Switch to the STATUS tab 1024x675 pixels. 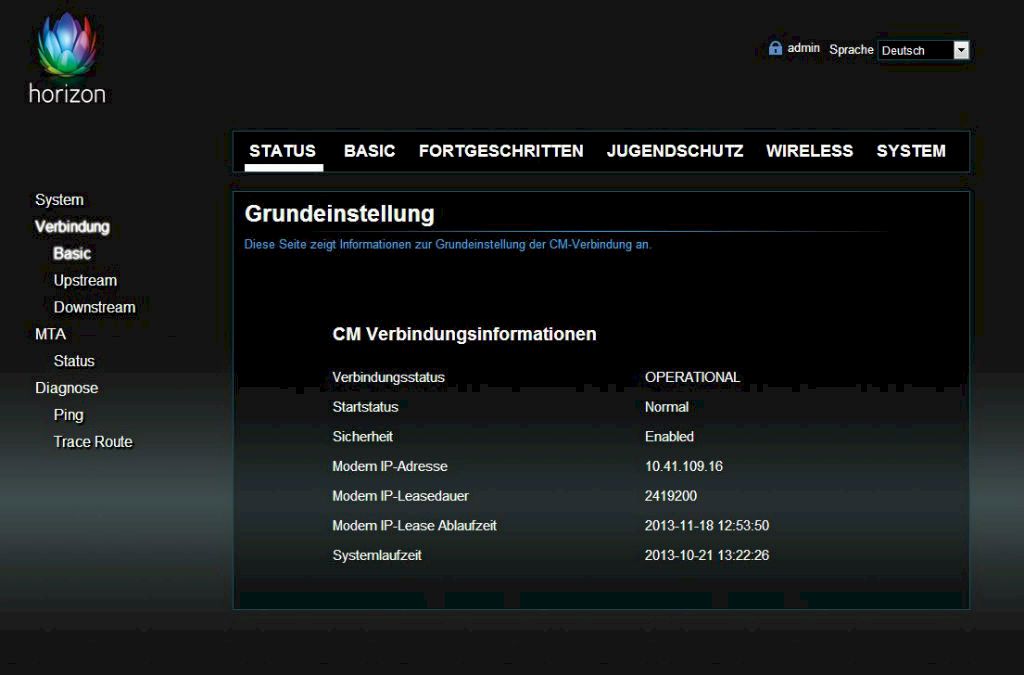point(282,151)
